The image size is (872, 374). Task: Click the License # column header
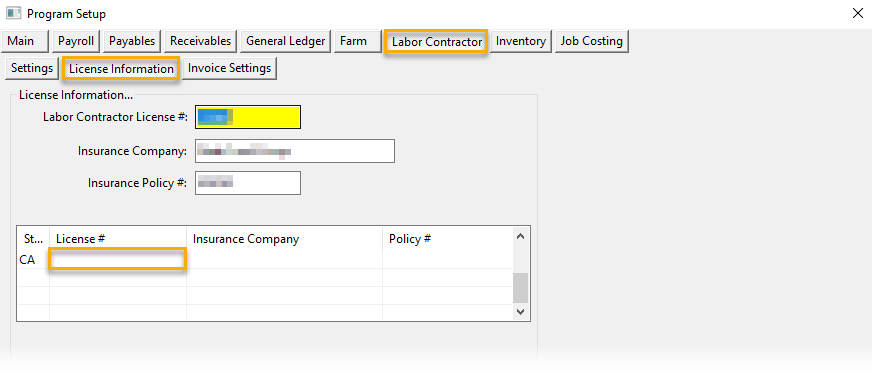click(118, 239)
